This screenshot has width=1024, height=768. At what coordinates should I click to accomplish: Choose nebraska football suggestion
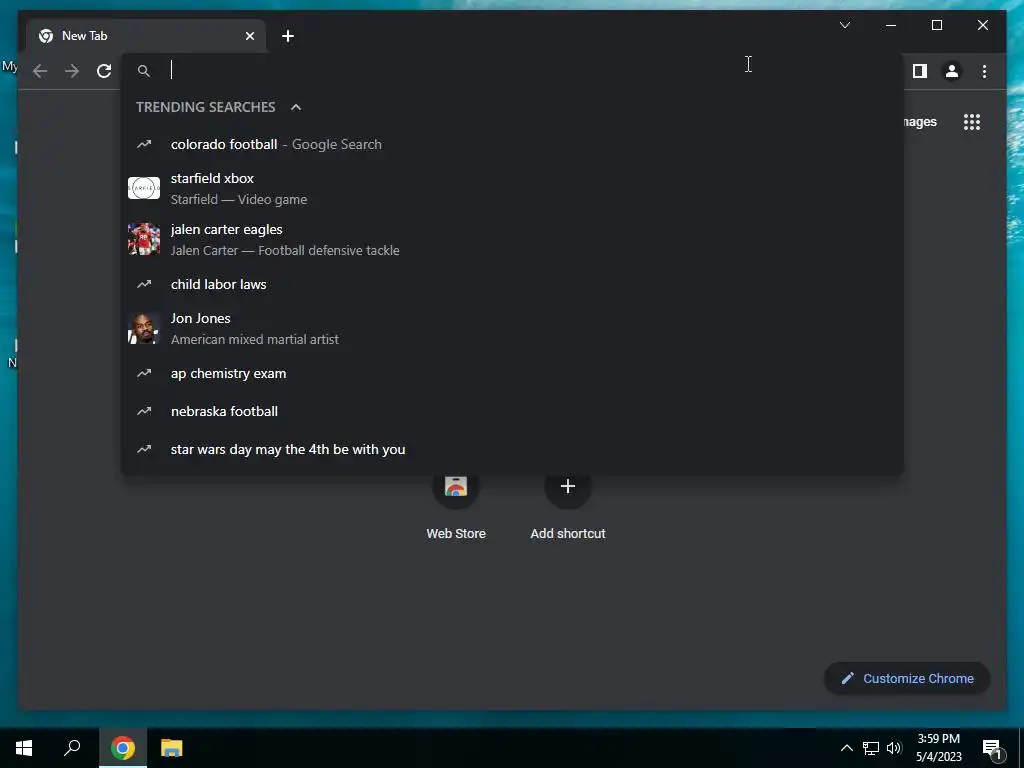[x=512, y=411]
